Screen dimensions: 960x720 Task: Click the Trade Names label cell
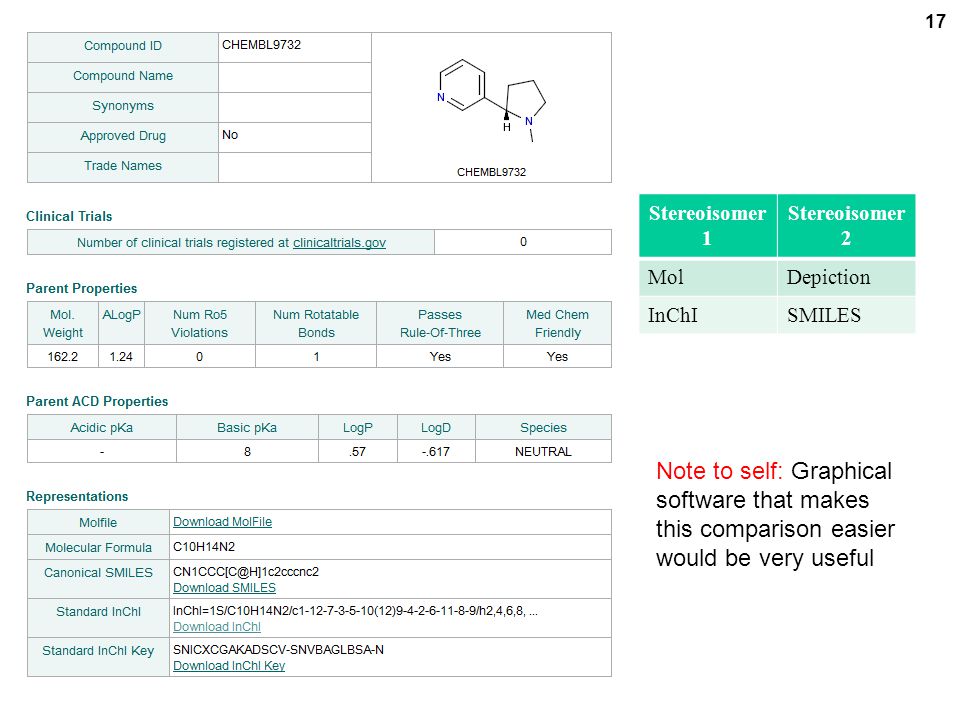point(122,167)
